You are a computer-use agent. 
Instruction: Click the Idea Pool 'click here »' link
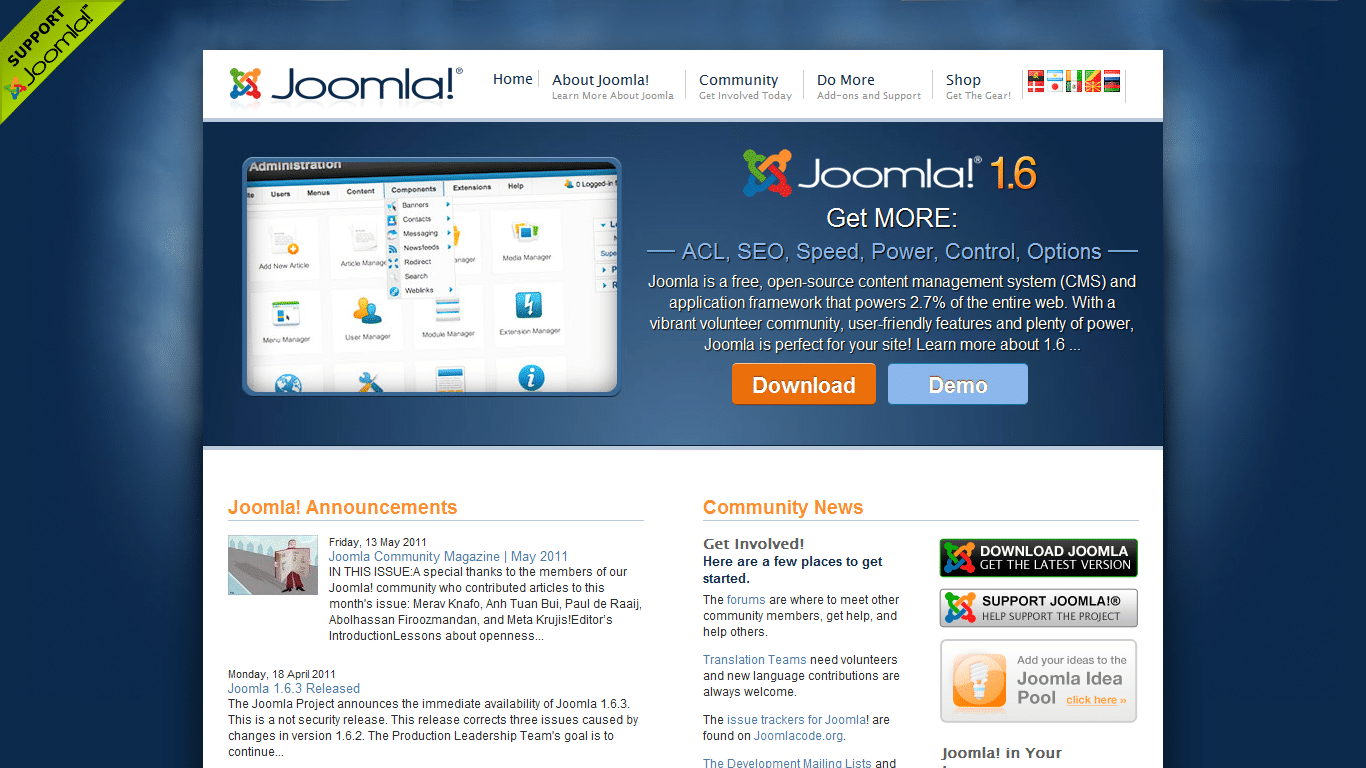1096,700
